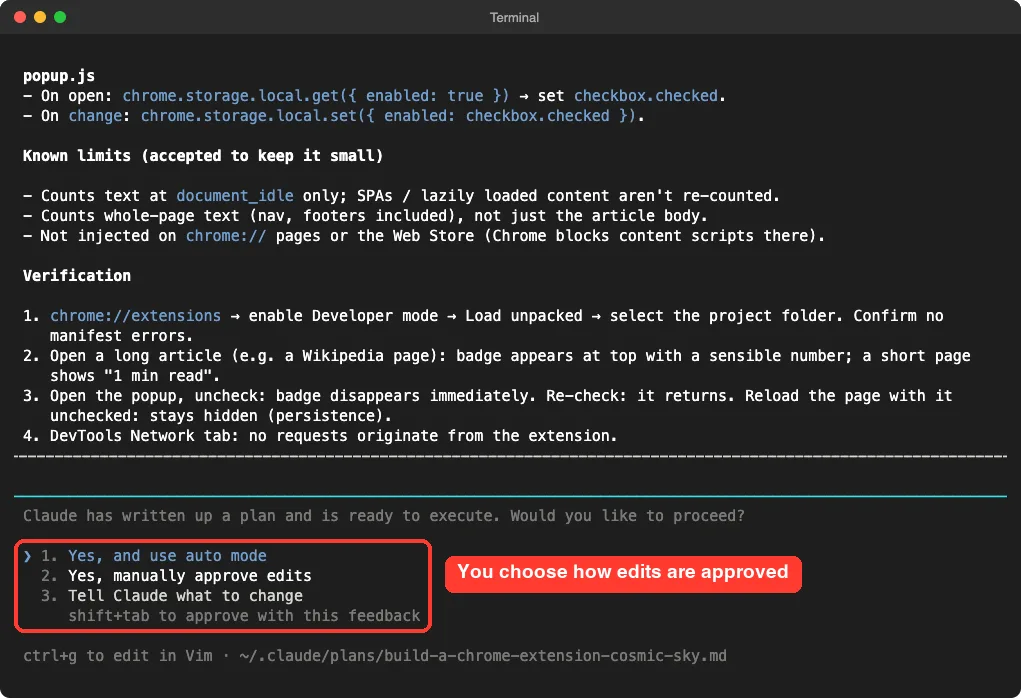This screenshot has height=698, width=1021.
Task: Click the 'Open a long article' verification step
Action: point(496,365)
